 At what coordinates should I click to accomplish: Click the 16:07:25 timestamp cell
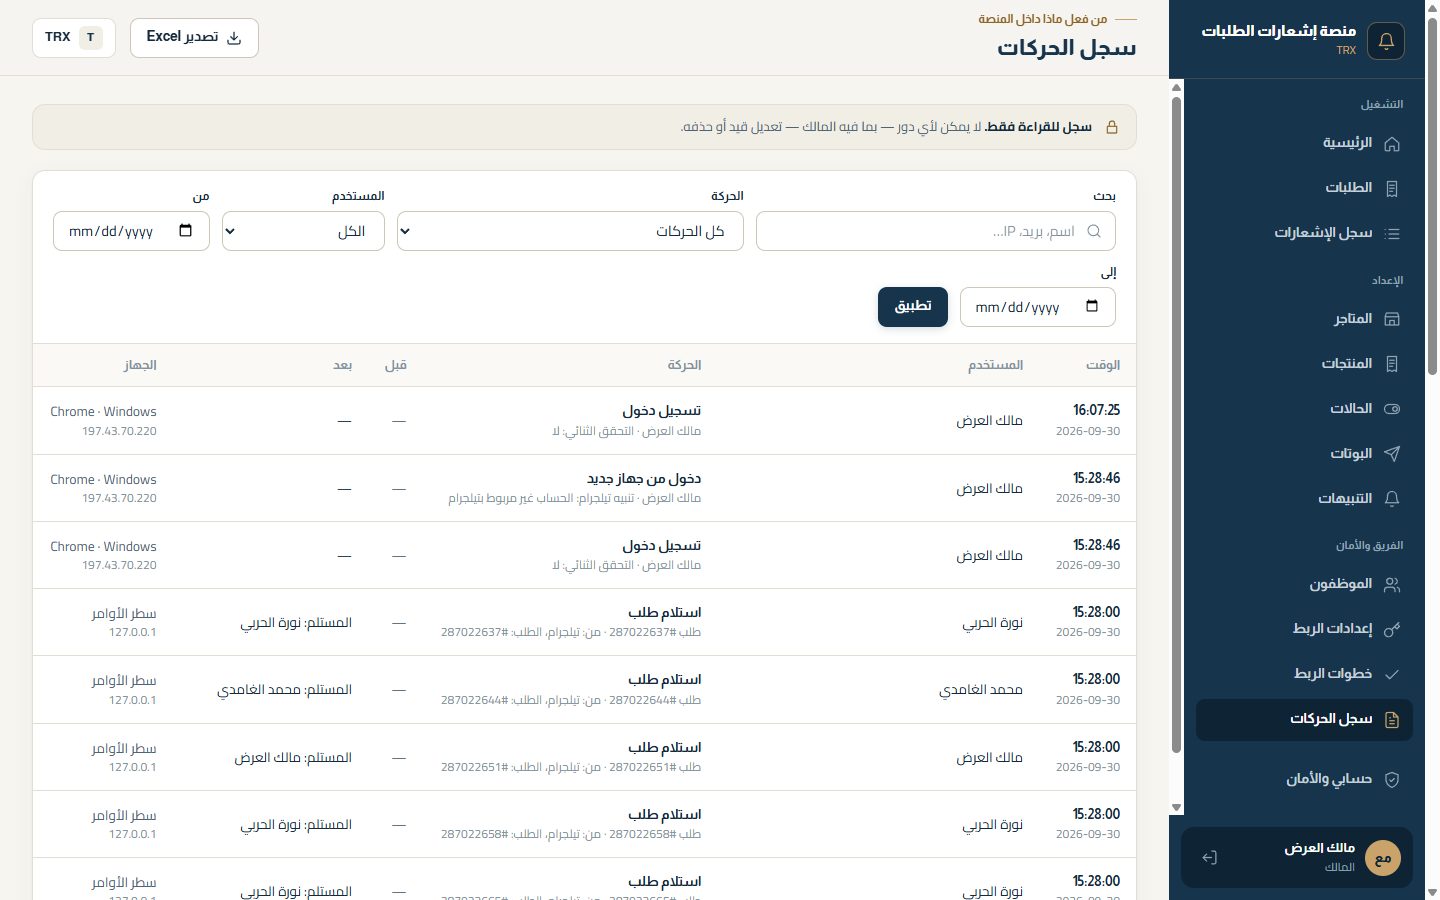(x=1096, y=410)
